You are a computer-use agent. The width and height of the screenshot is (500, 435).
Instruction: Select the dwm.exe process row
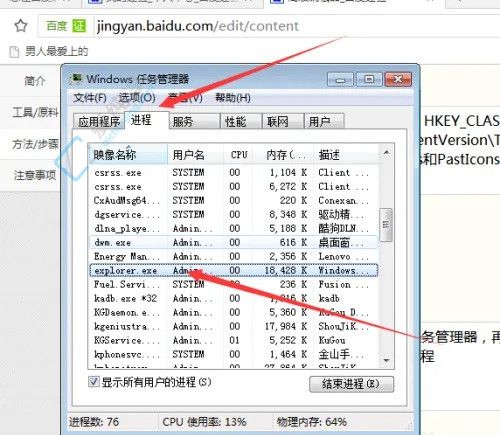233,243
